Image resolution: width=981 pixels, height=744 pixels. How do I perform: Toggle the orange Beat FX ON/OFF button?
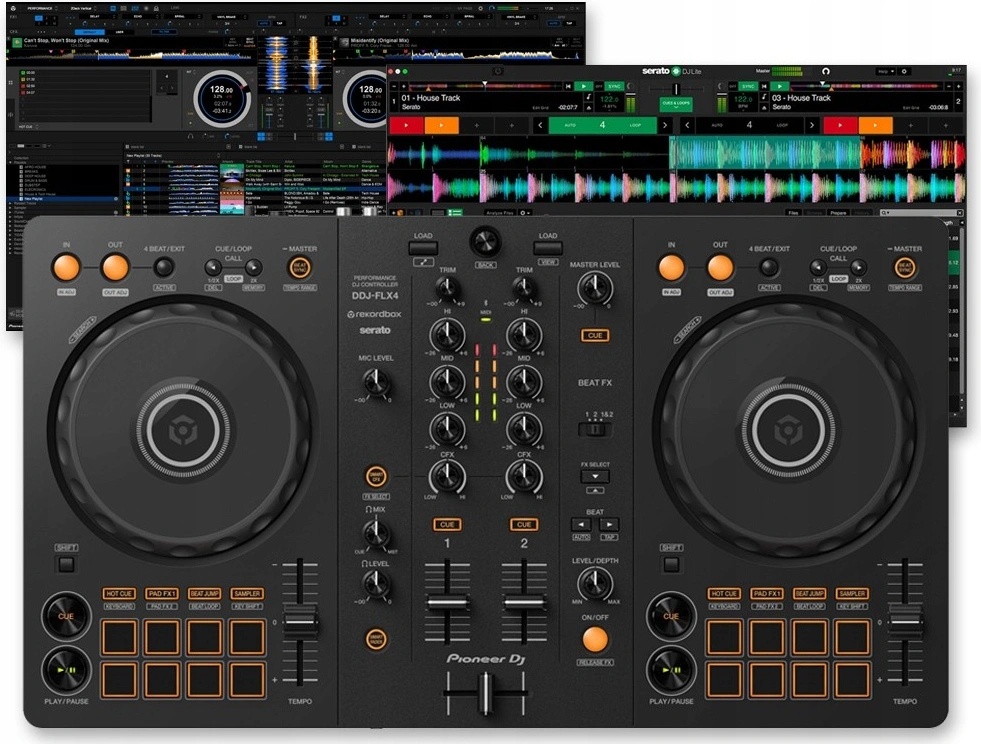pos(595,639)
